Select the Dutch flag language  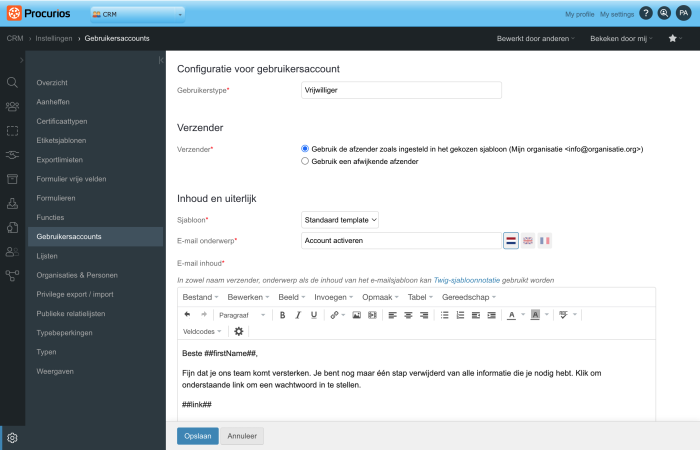[x=511, y=241]
